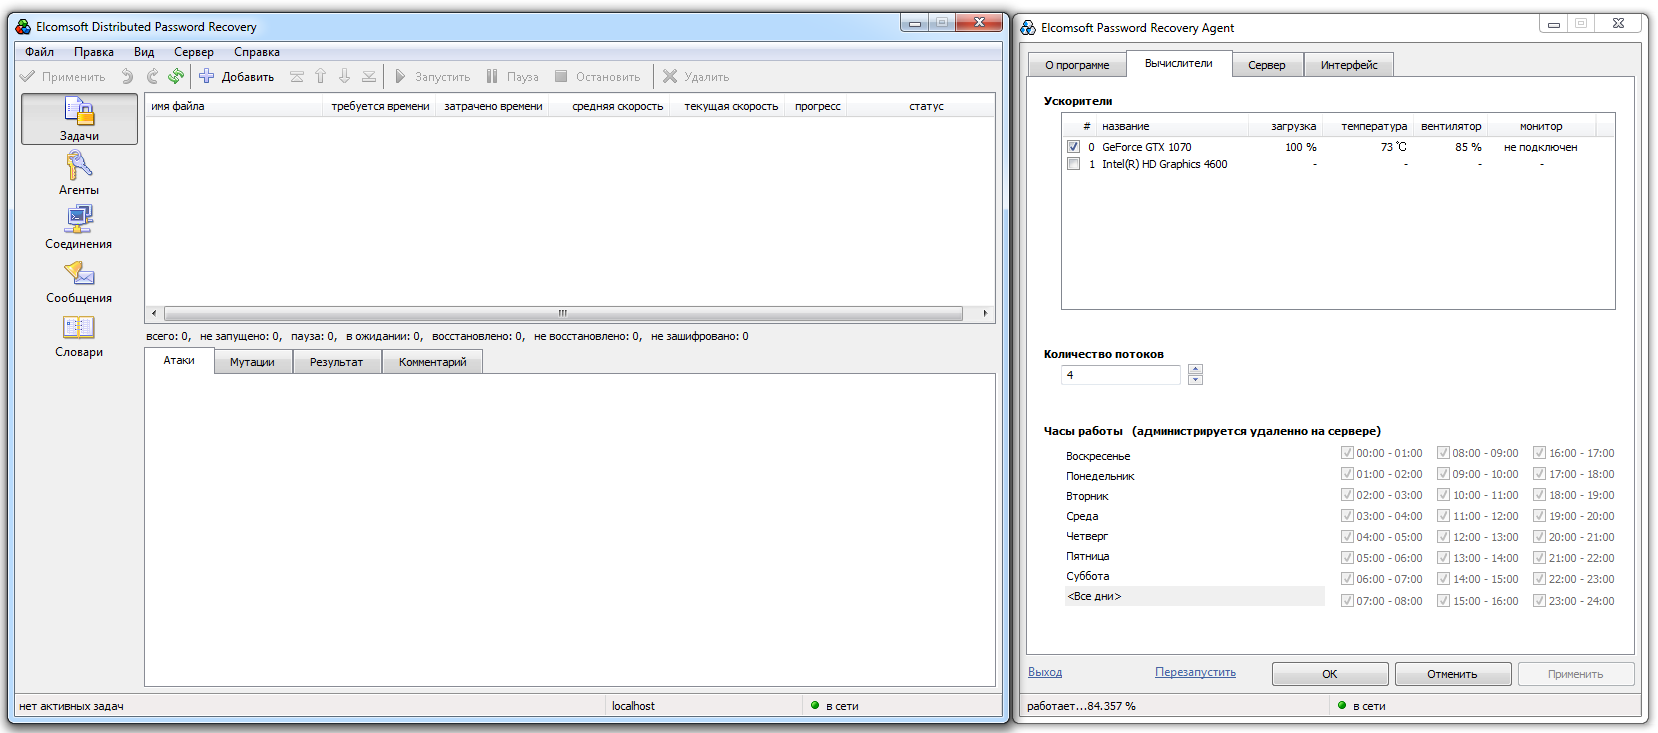Click the Остановить stop button in the toolbar
The image size is (1658, 733).
pos(597,76)
